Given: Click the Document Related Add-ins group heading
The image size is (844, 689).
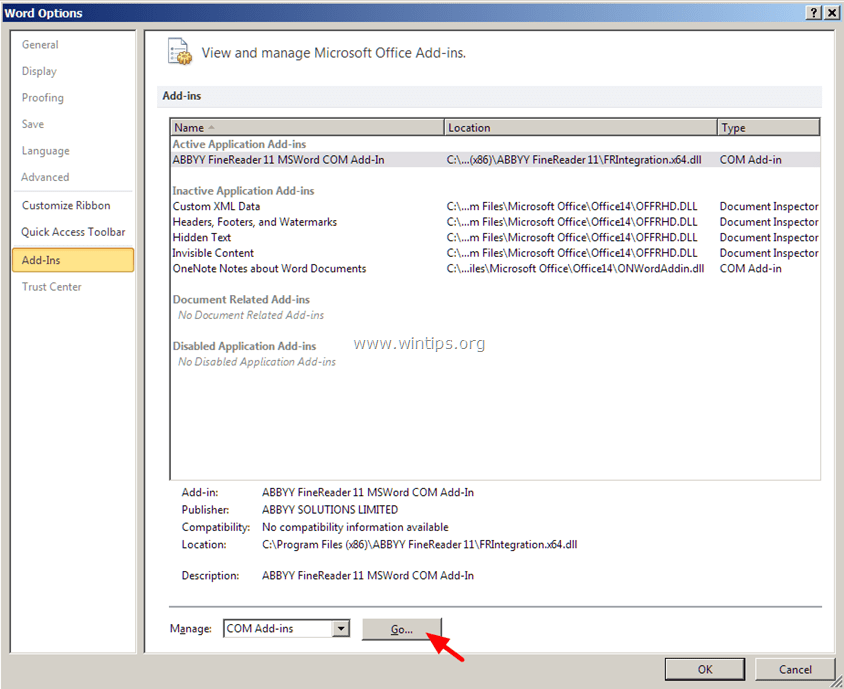Looking at the screenshot, I should [x=241, y=300].
